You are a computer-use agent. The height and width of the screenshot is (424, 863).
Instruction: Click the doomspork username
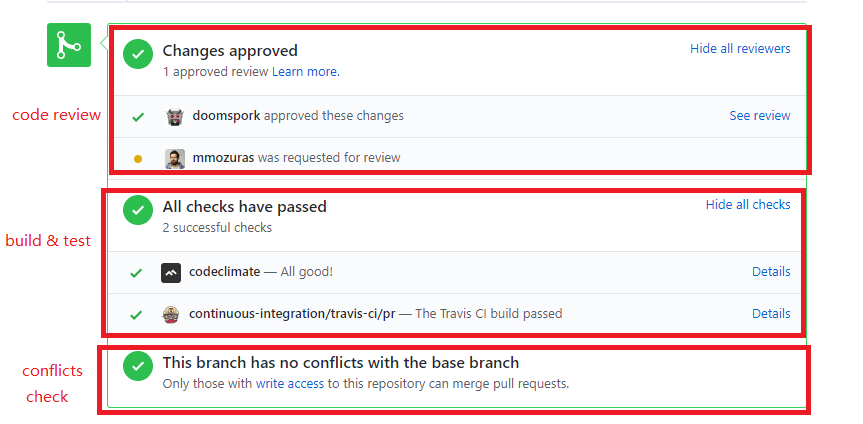coord(226,116)
